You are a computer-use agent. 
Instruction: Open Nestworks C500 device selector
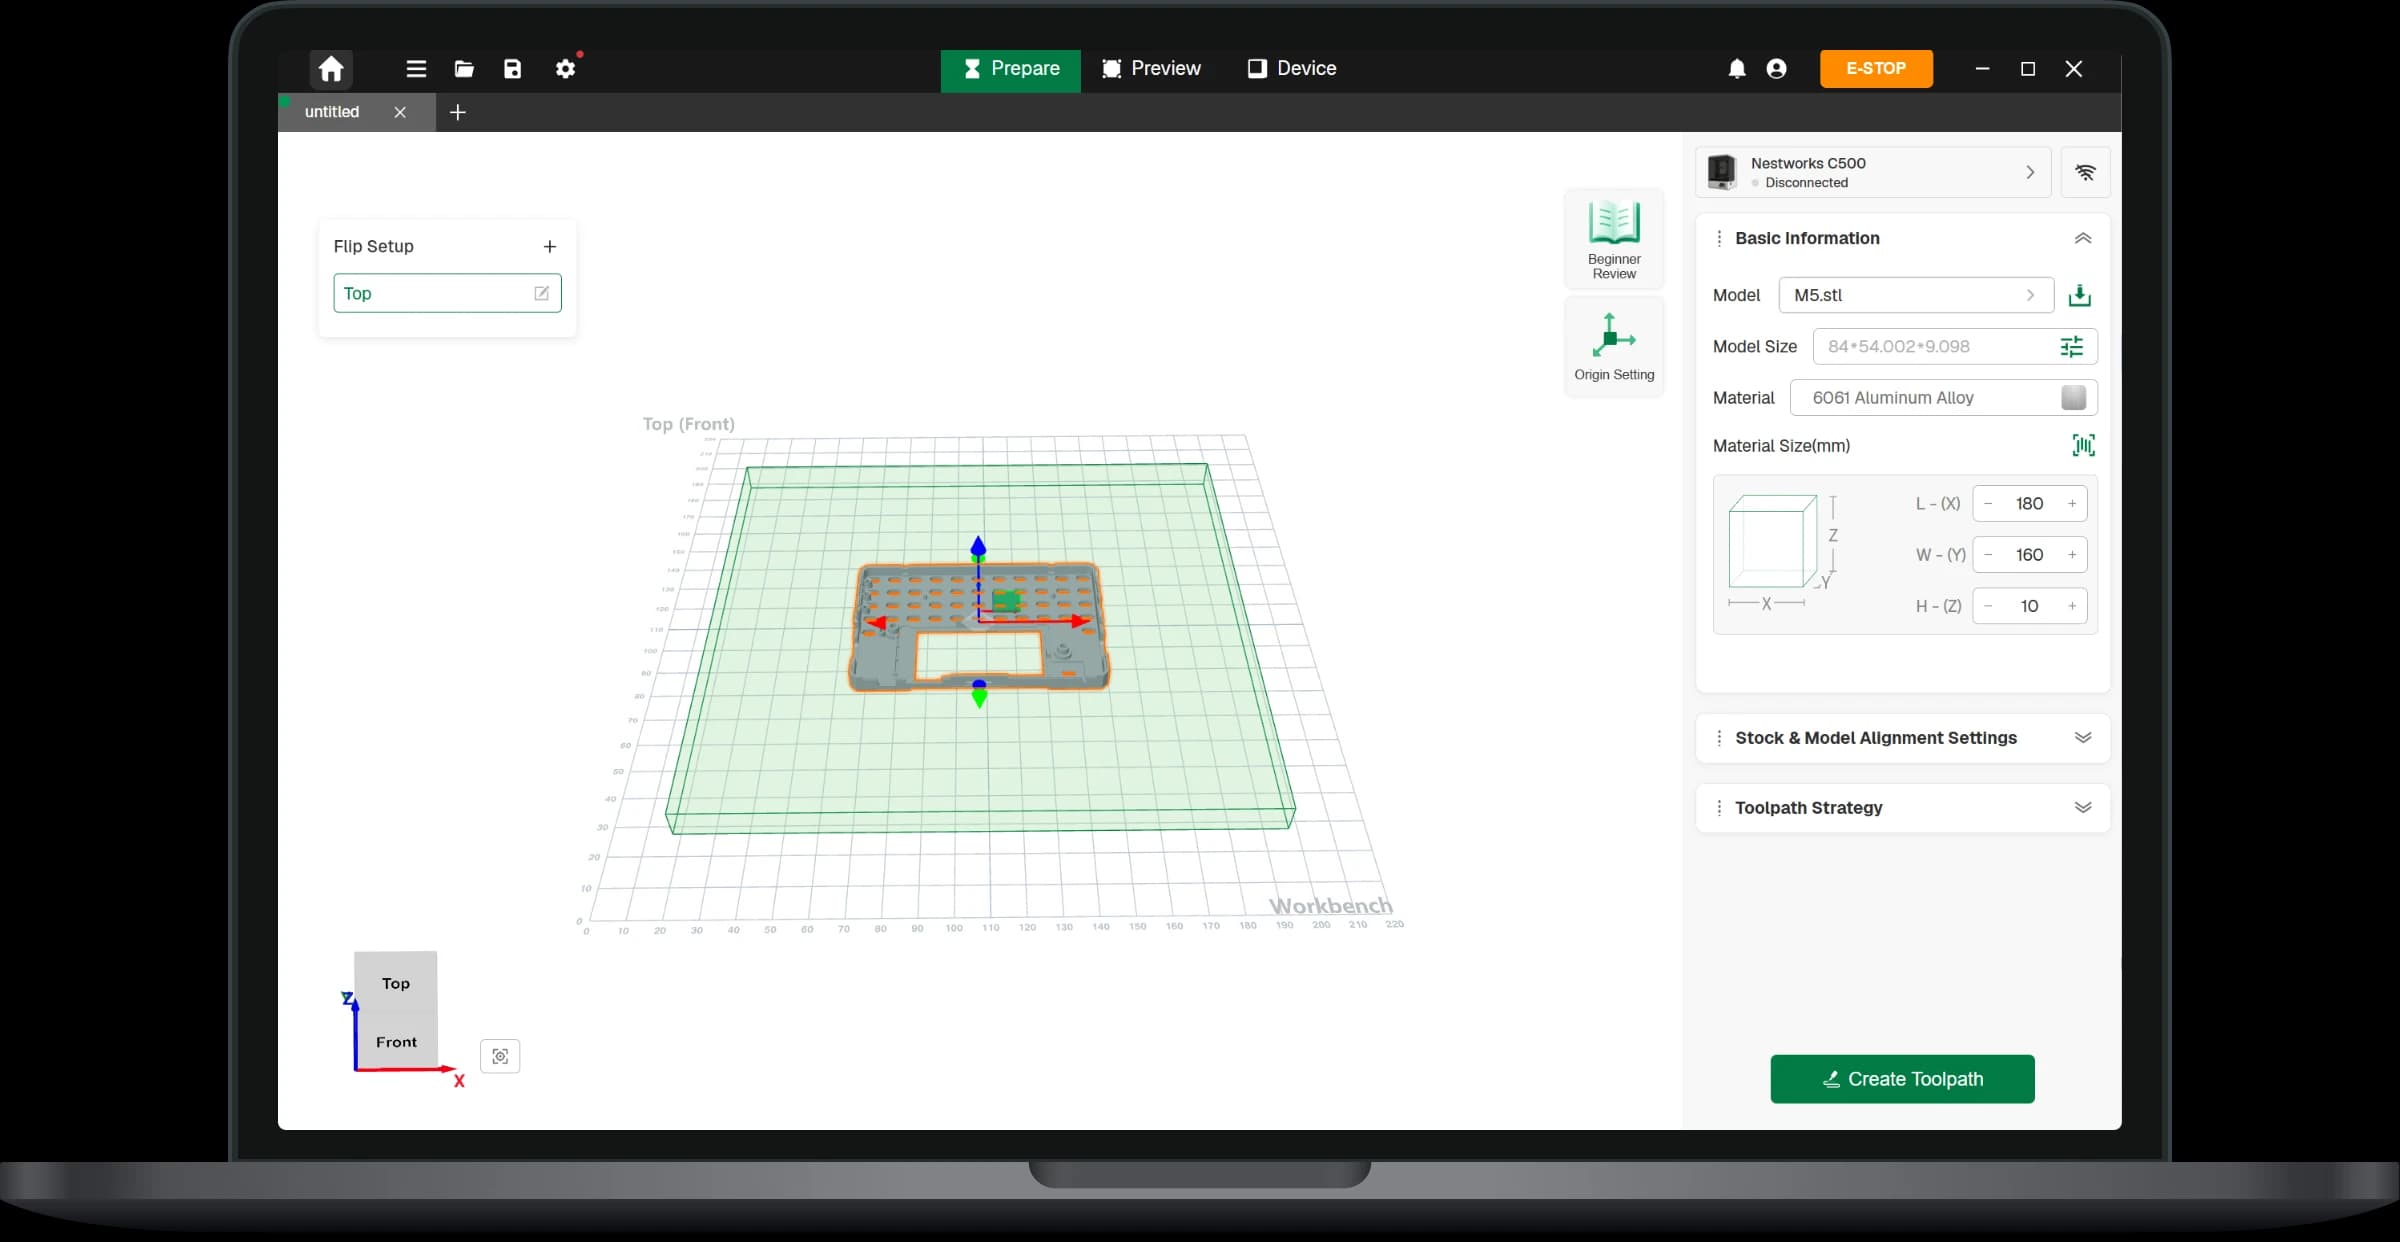tap(1873, 172)
